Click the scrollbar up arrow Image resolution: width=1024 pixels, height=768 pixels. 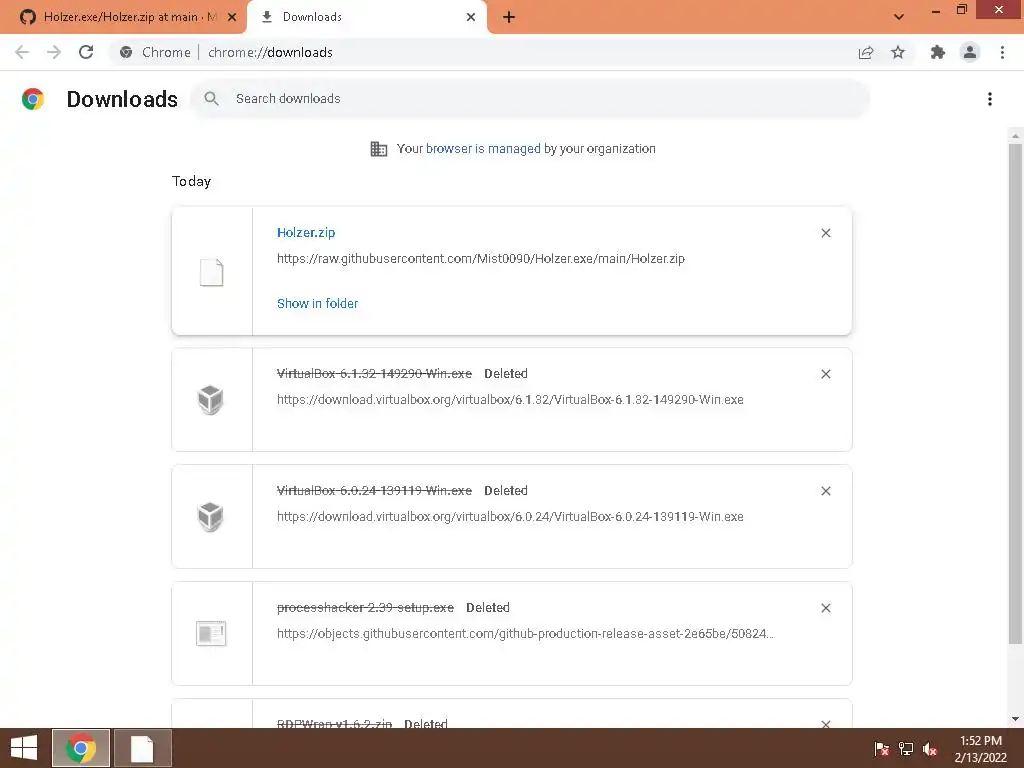1015,136
